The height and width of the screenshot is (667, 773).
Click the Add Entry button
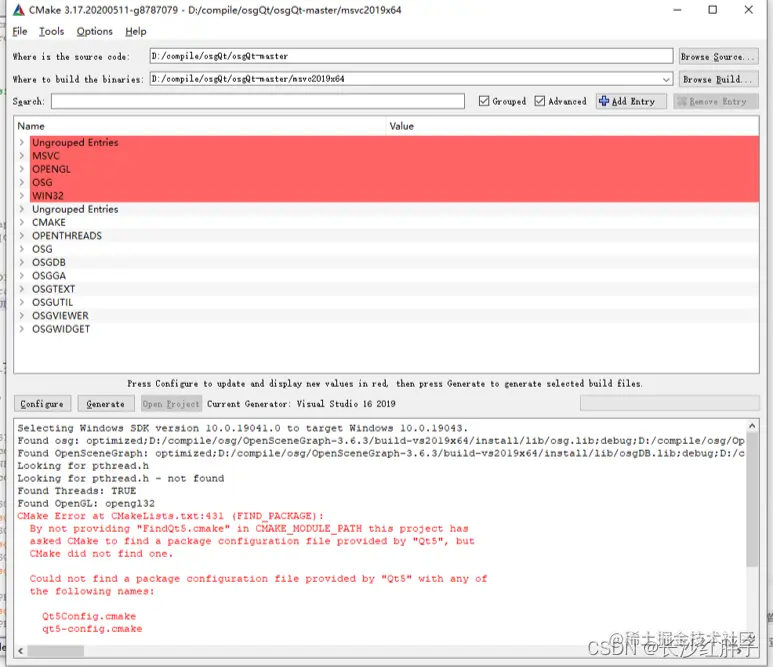coord(631,102)
